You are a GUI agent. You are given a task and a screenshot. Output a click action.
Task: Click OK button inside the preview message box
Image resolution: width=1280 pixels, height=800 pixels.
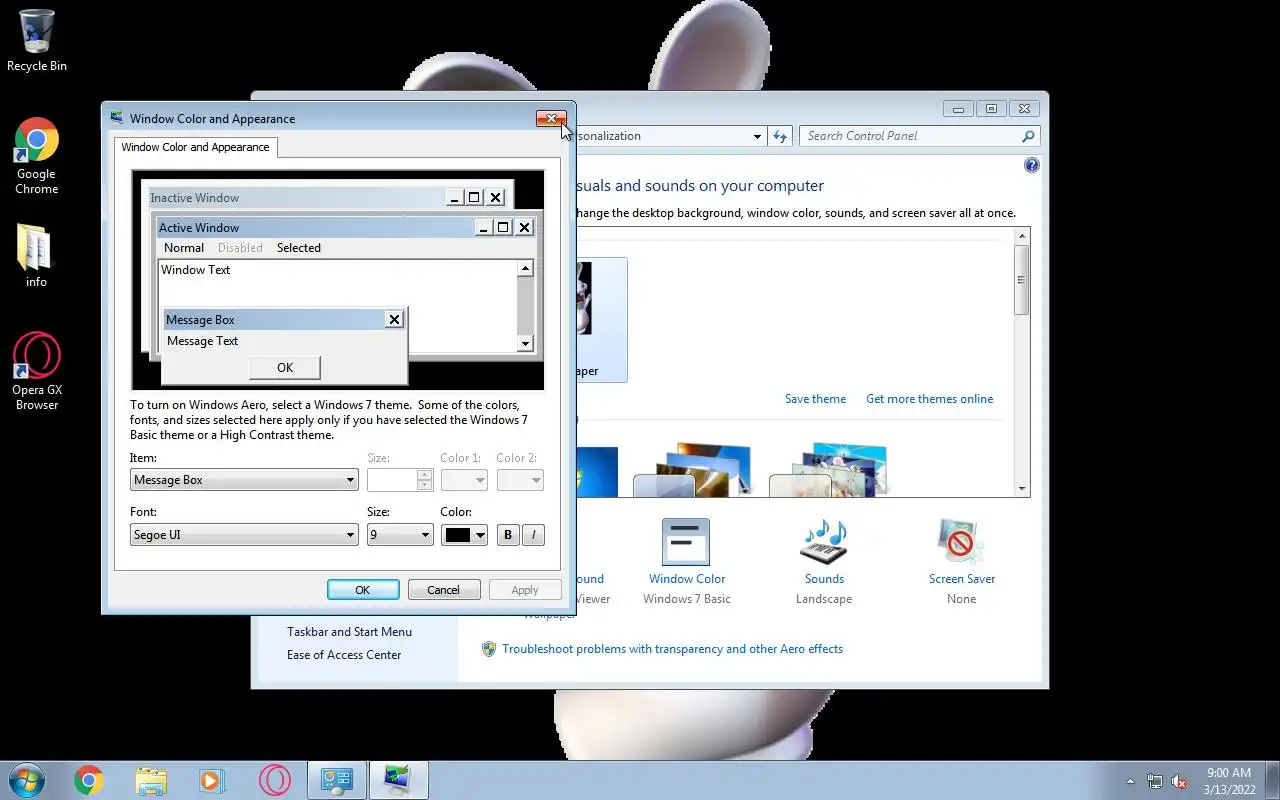point(285,368)
